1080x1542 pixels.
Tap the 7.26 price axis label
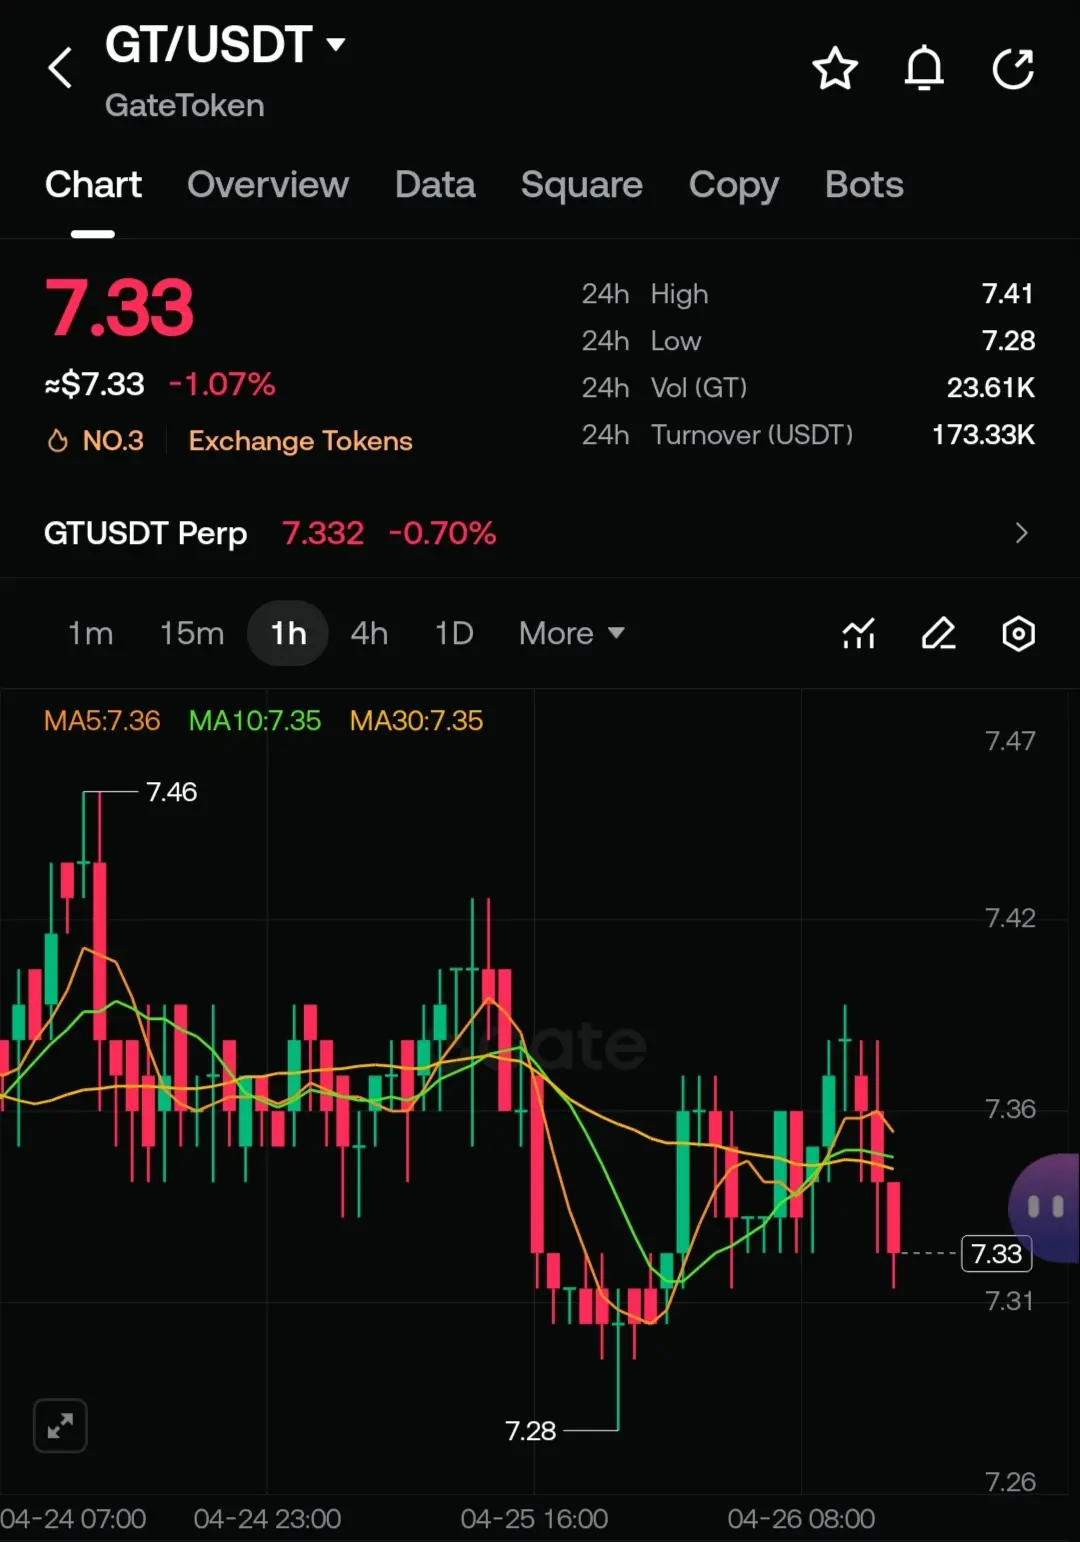click(1010, 1482)
